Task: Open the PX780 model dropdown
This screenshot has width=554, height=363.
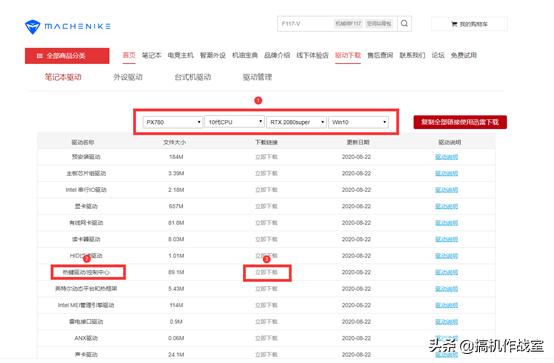Action: 172,122
